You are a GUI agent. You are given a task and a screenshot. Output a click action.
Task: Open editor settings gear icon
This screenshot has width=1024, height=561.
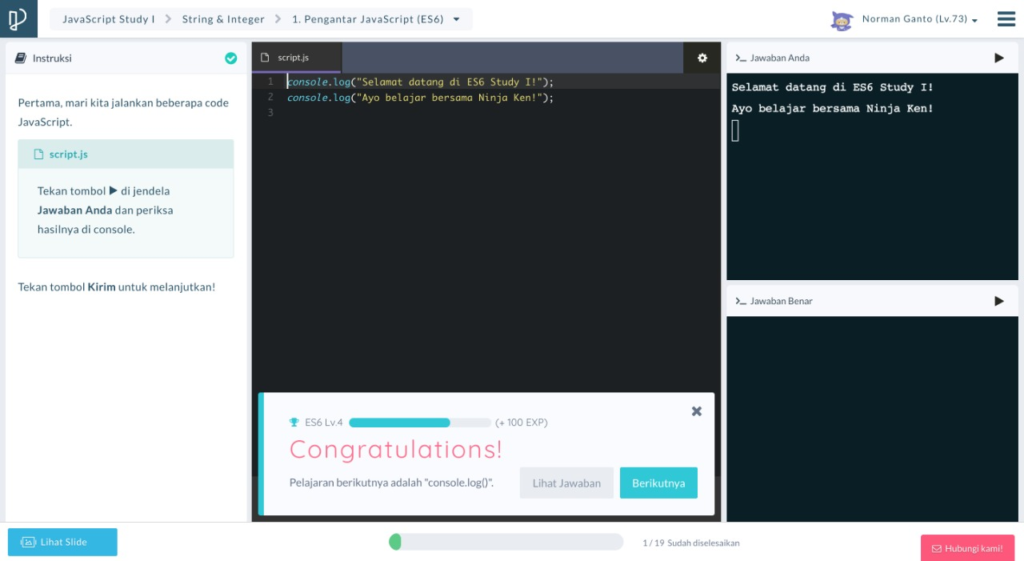pos(702,58)
